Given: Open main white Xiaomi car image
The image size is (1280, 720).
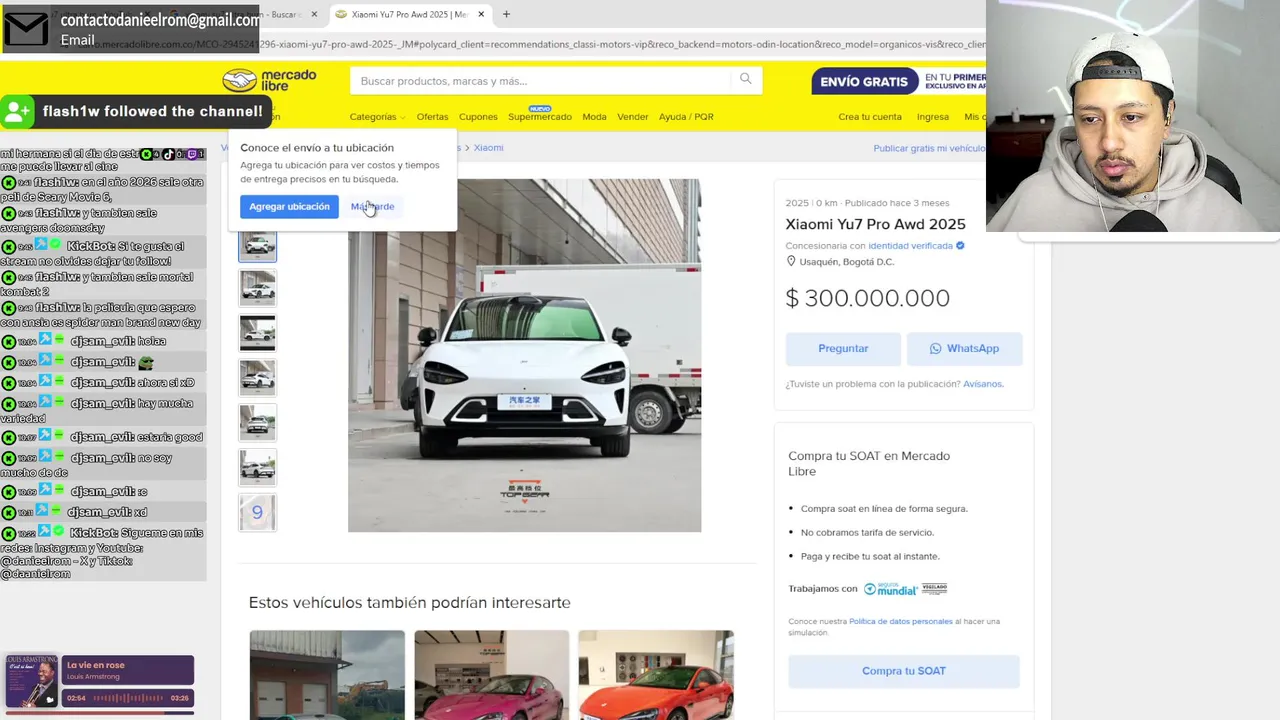Looking at the screenshot, I should click(x=524, y=355).
